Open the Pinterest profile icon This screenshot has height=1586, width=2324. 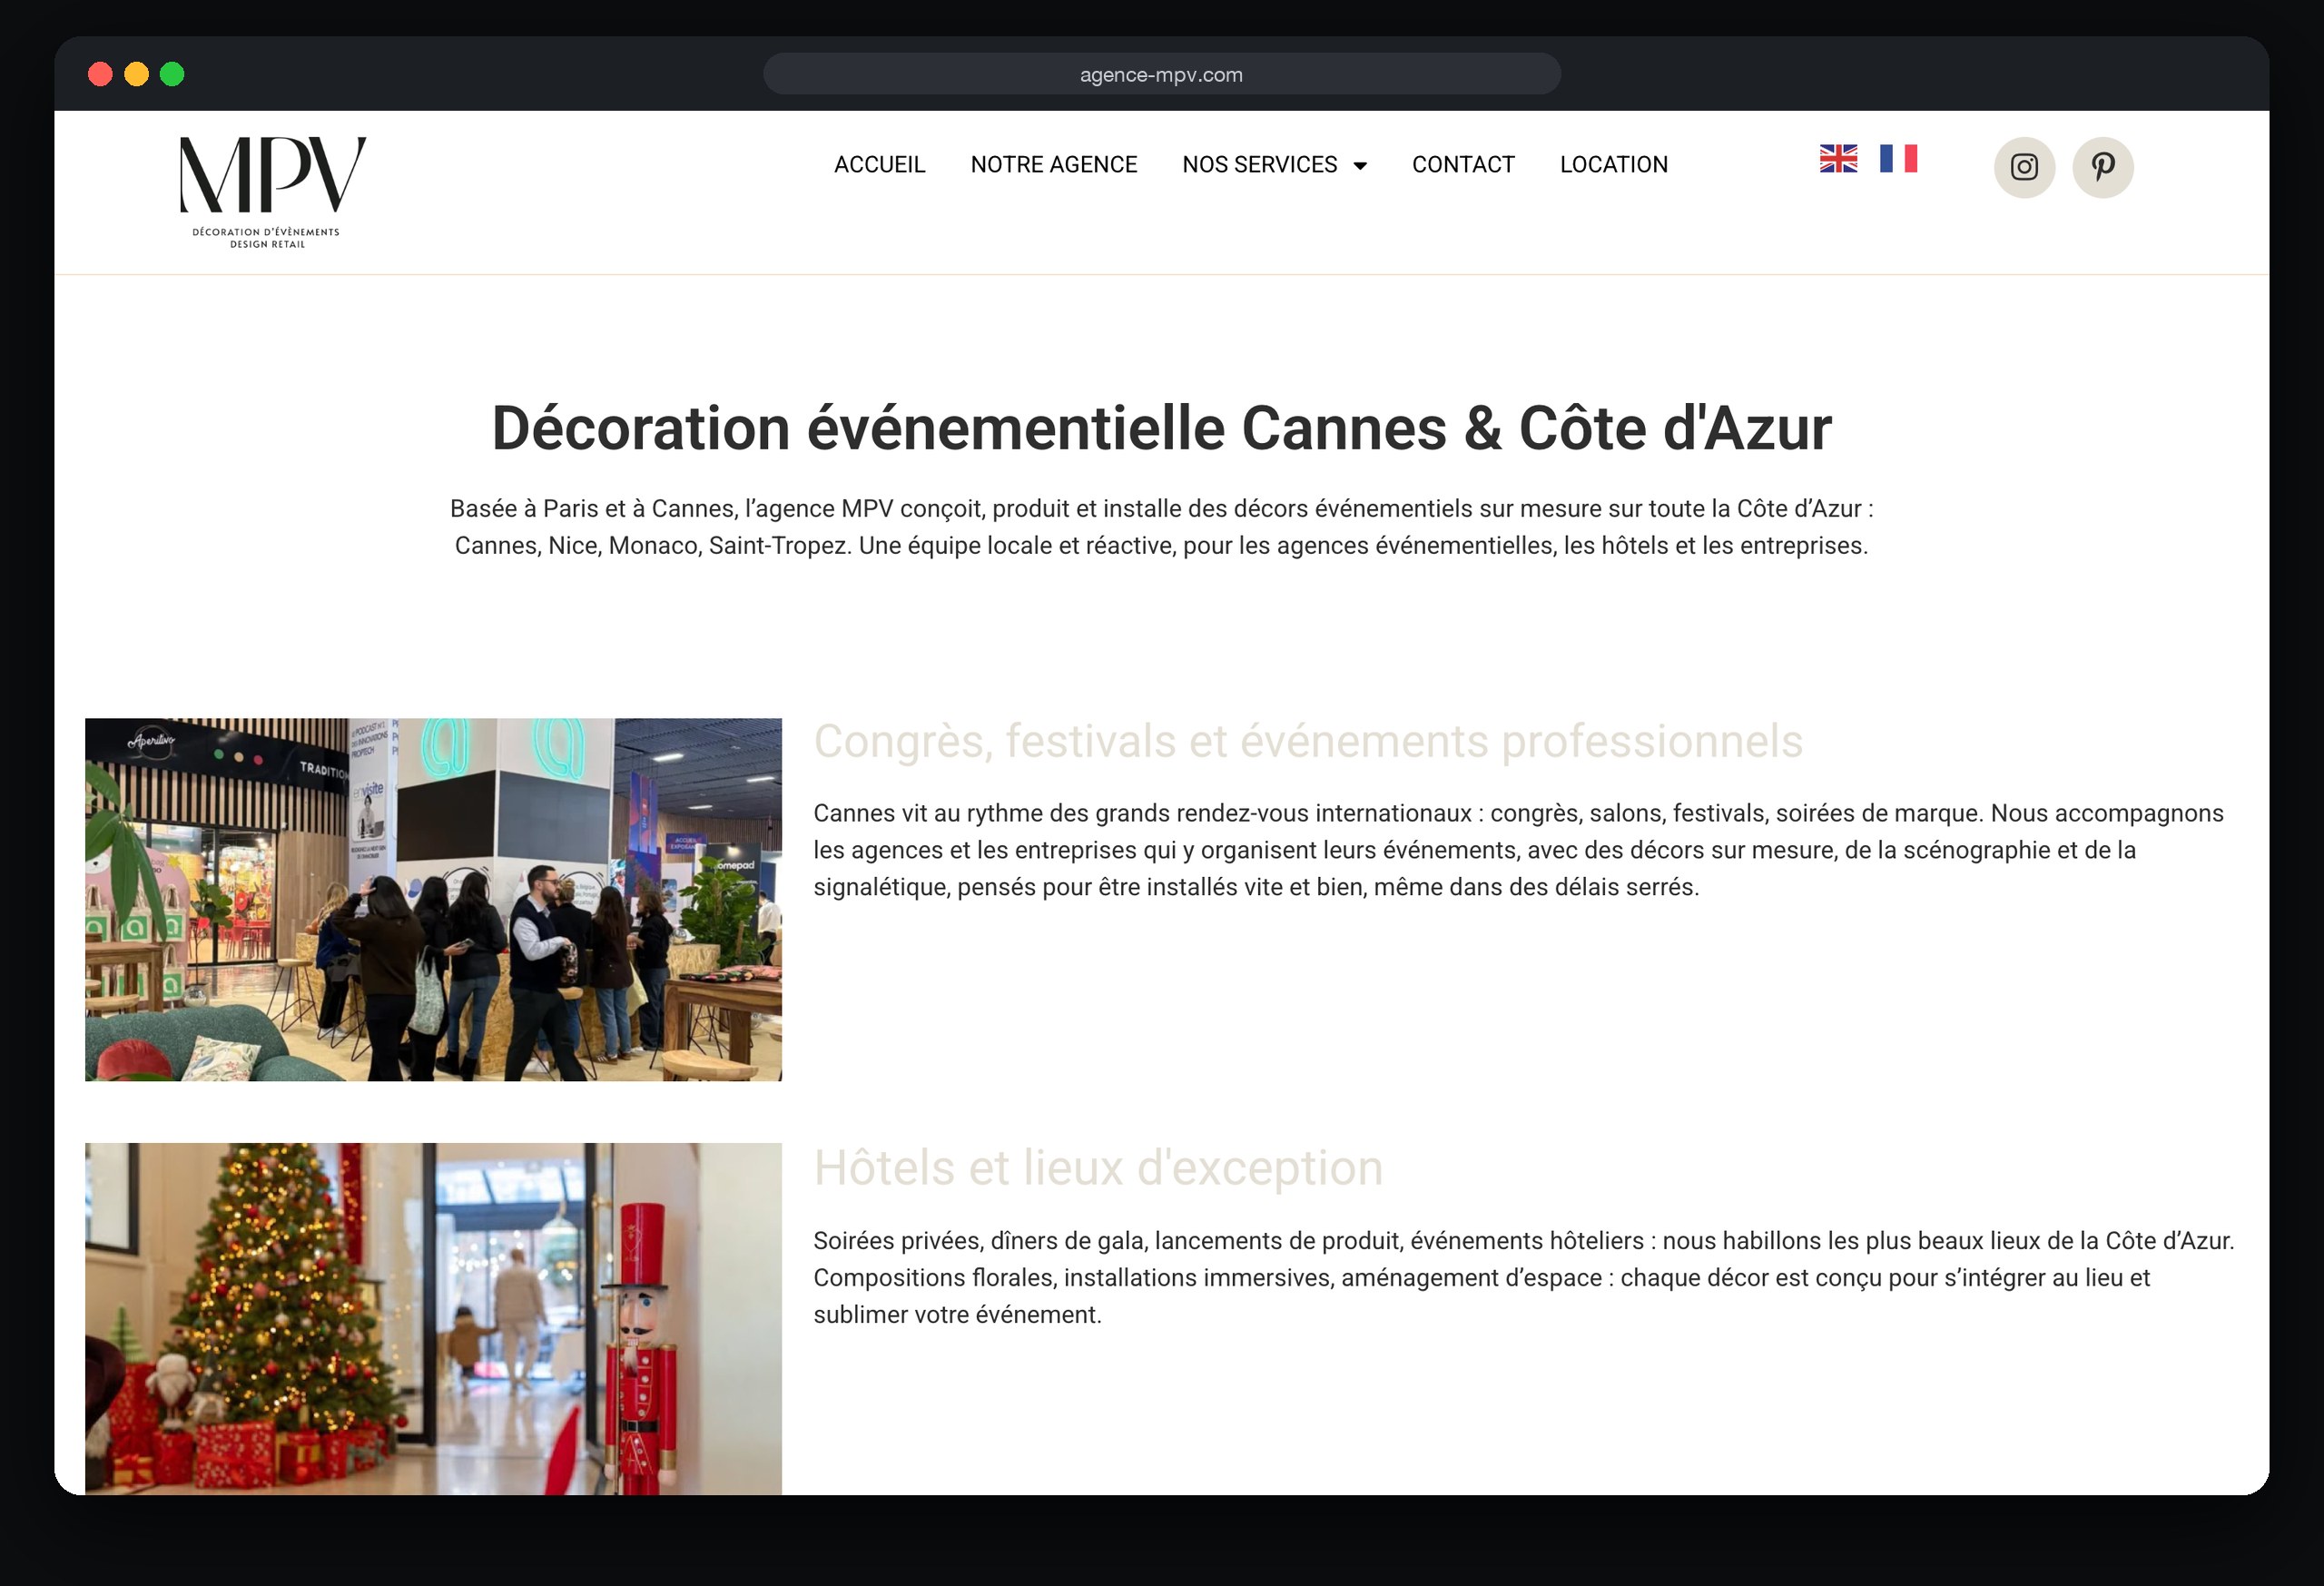(2102, 167)
